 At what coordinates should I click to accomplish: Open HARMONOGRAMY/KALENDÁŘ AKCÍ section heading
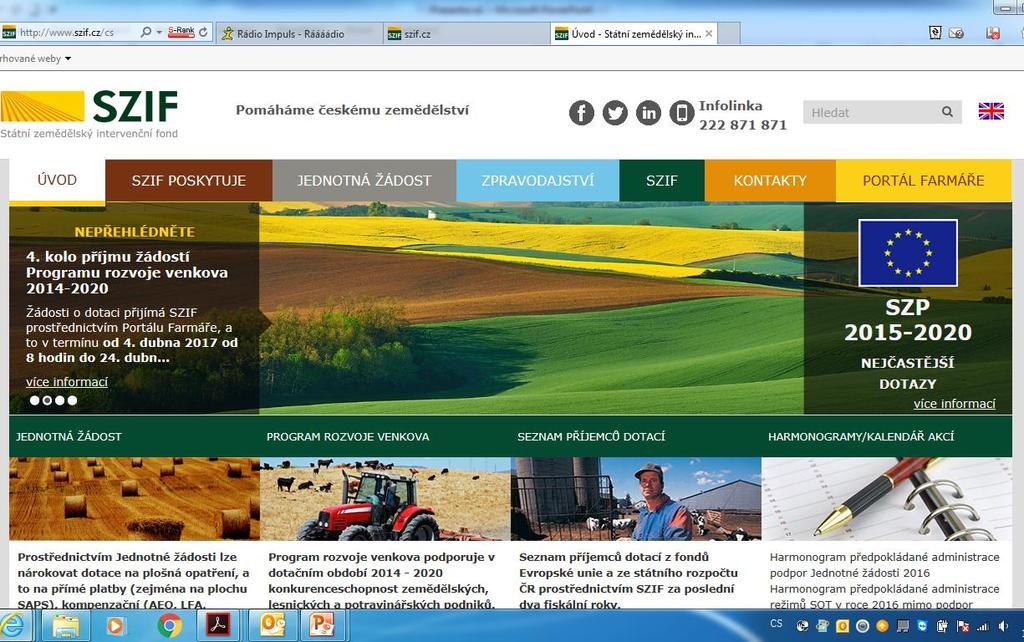point(861,436)
